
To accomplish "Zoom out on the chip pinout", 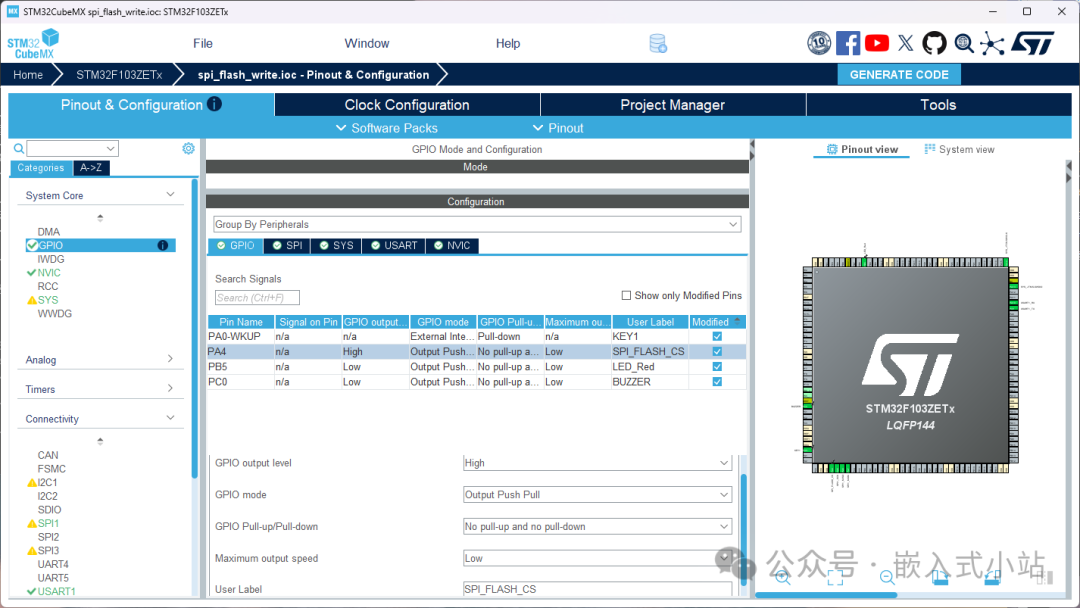I will (x=887, y=577).
